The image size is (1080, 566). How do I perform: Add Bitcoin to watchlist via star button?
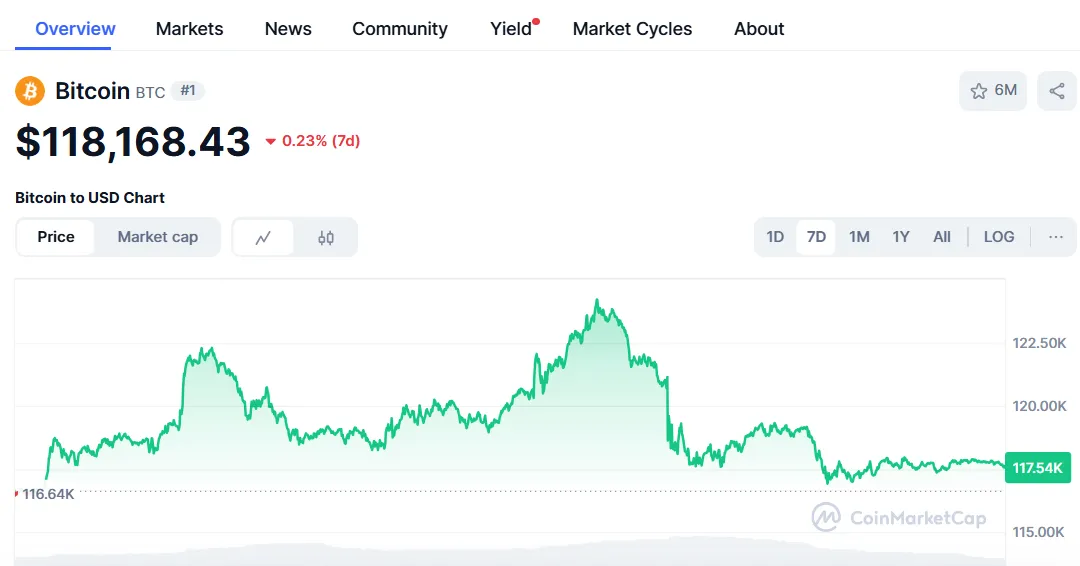pyautogui.click(x=993, y=91)
